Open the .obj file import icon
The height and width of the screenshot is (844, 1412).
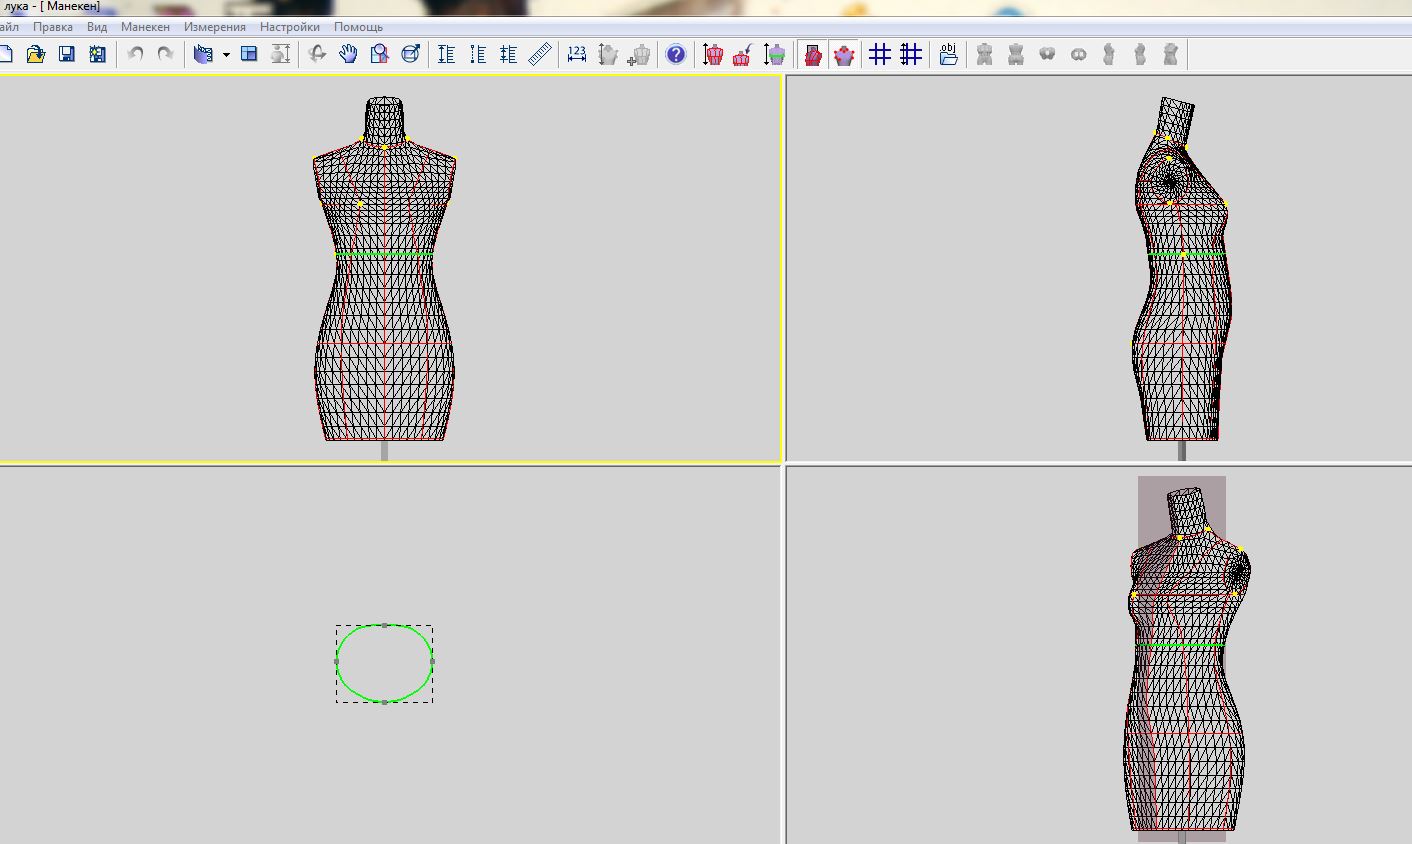click(948, 54)
